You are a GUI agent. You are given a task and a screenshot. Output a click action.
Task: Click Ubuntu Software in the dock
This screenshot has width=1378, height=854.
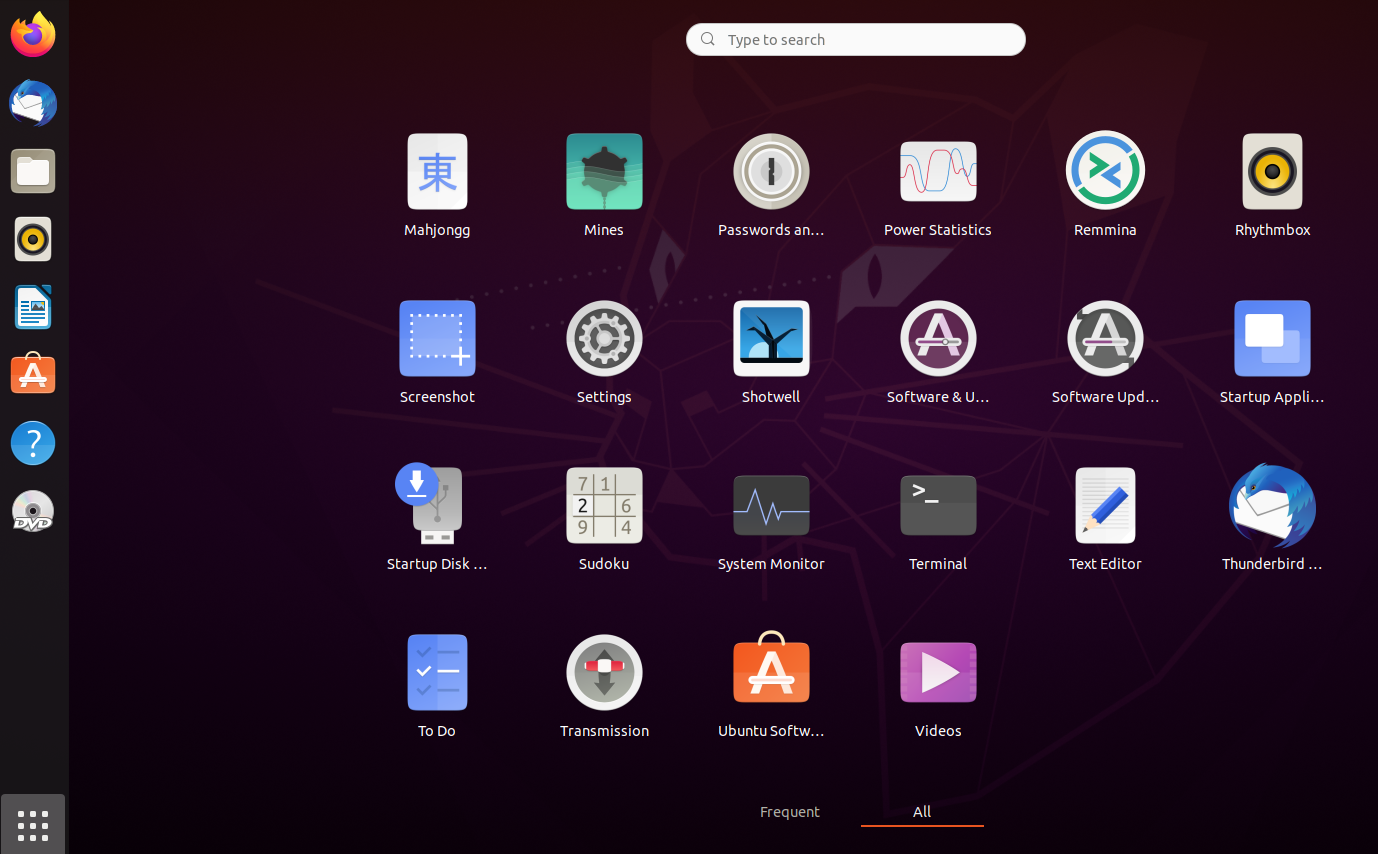[33, 373]
